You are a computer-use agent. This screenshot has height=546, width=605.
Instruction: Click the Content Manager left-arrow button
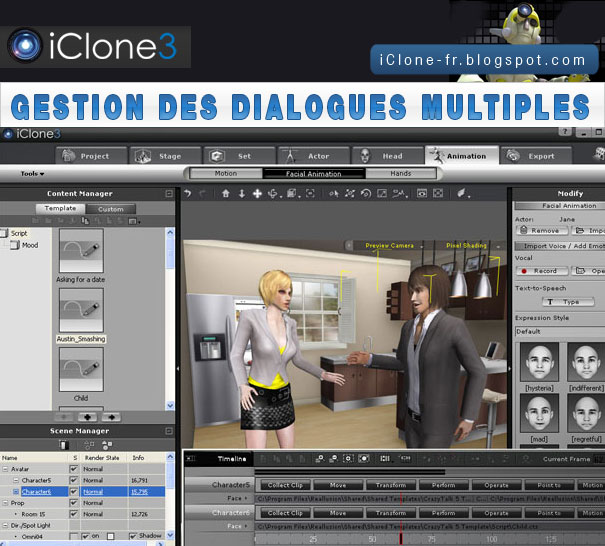(x=87, y=417)
